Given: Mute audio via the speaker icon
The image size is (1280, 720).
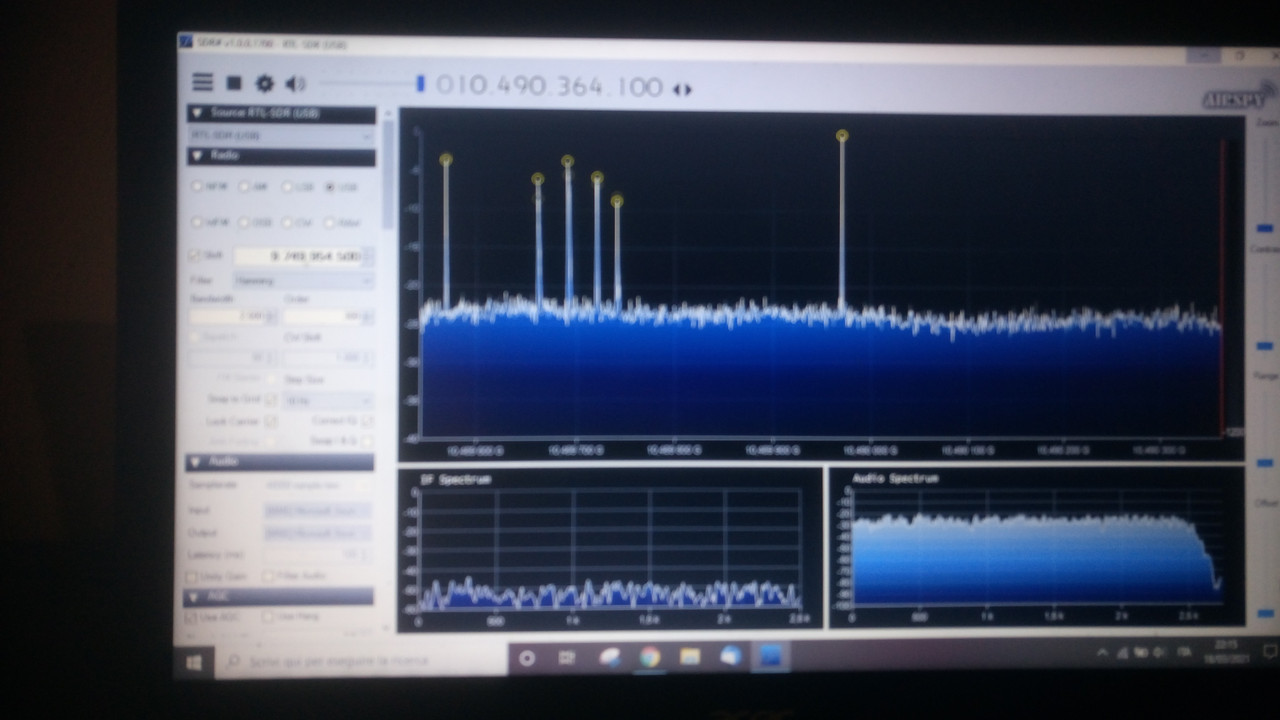Looking at the screenshot, I should click(x=295, y=84).
